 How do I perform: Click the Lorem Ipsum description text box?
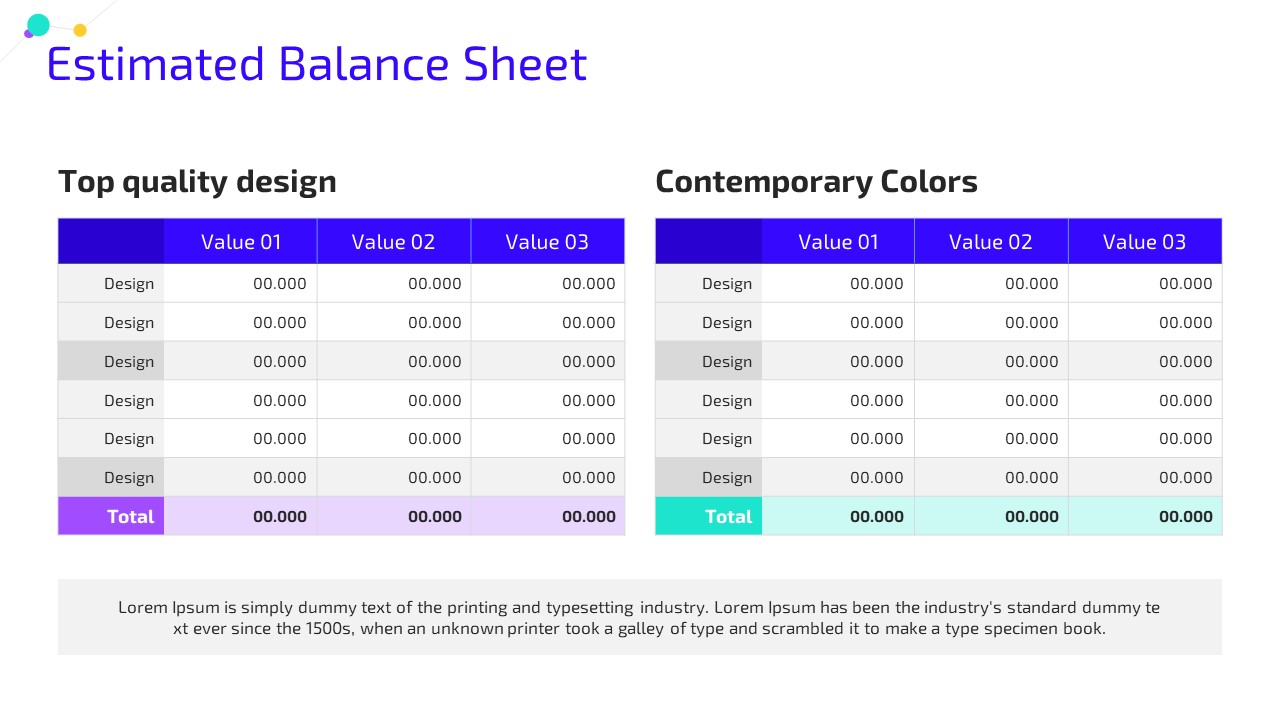pyautogui.click(x=640, y=617)
